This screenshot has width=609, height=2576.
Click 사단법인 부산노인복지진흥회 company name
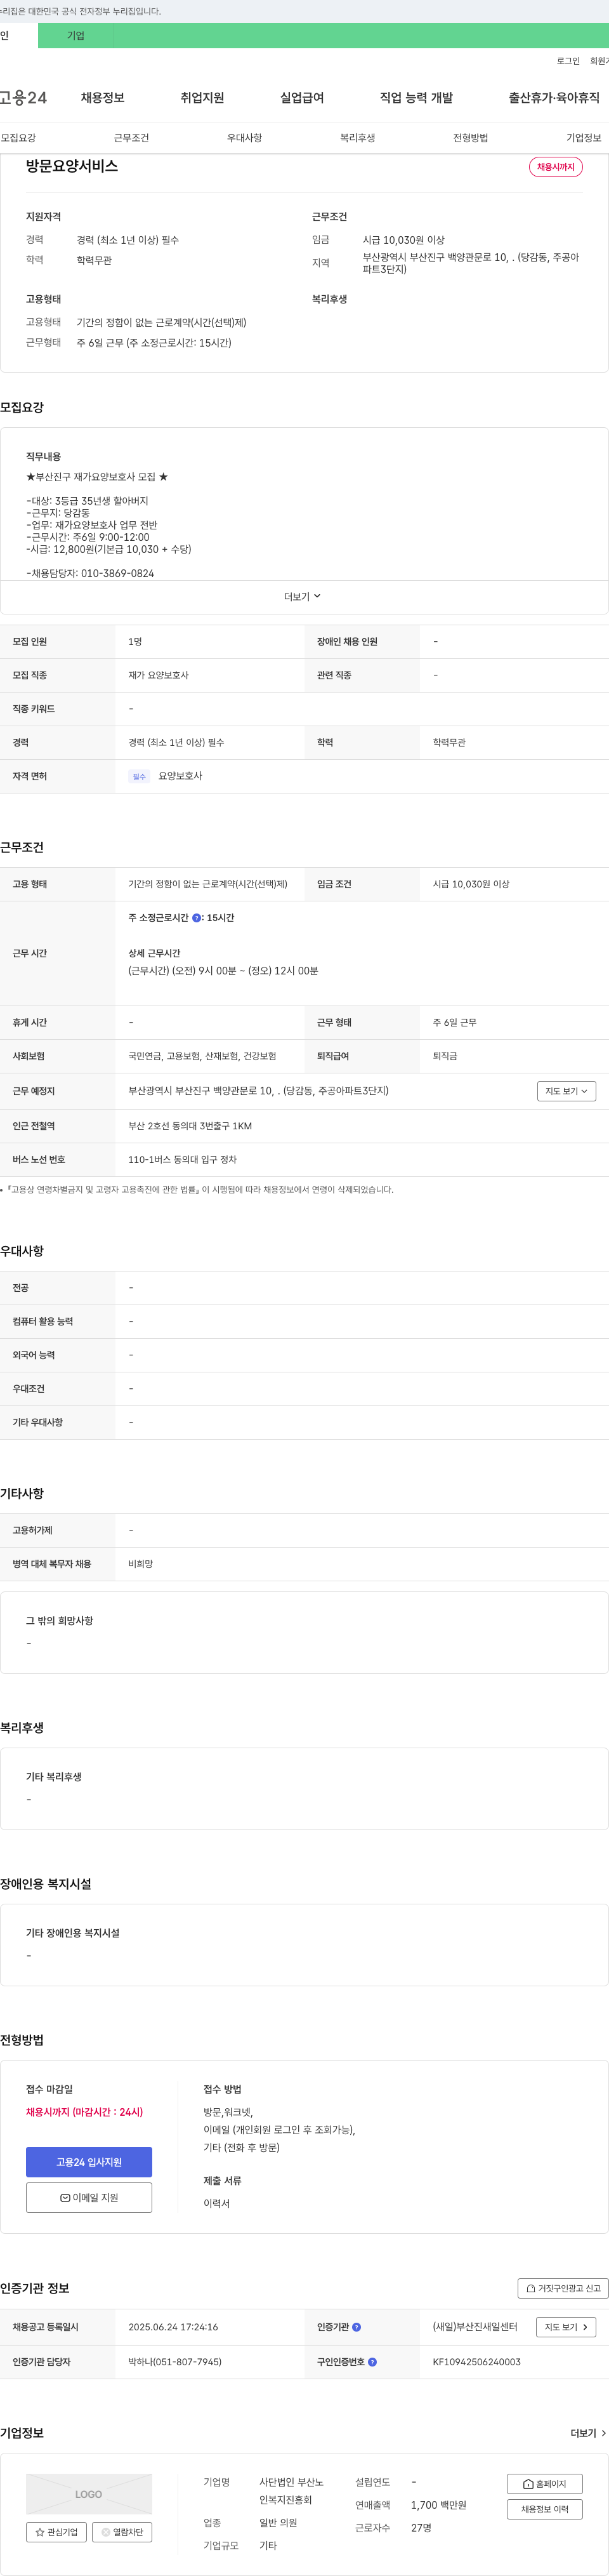coord(291,2491)
